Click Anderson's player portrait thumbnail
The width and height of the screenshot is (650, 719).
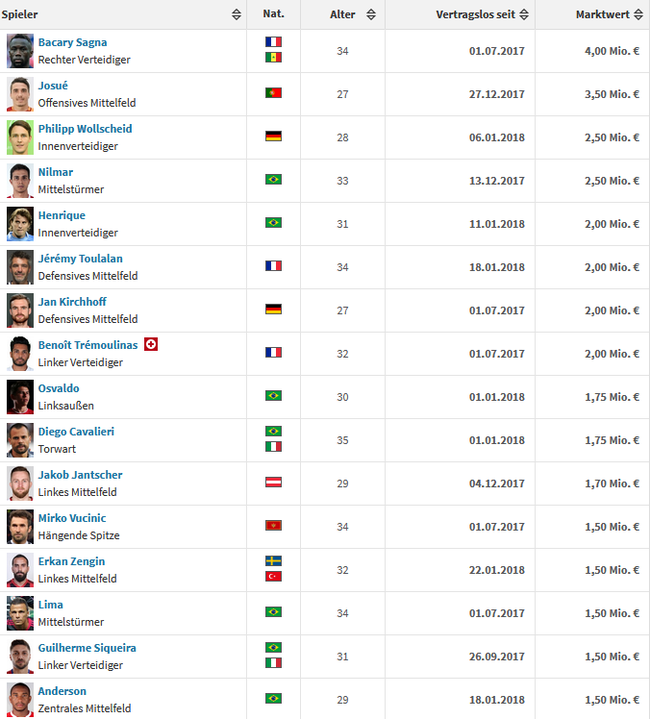(20, 700)
